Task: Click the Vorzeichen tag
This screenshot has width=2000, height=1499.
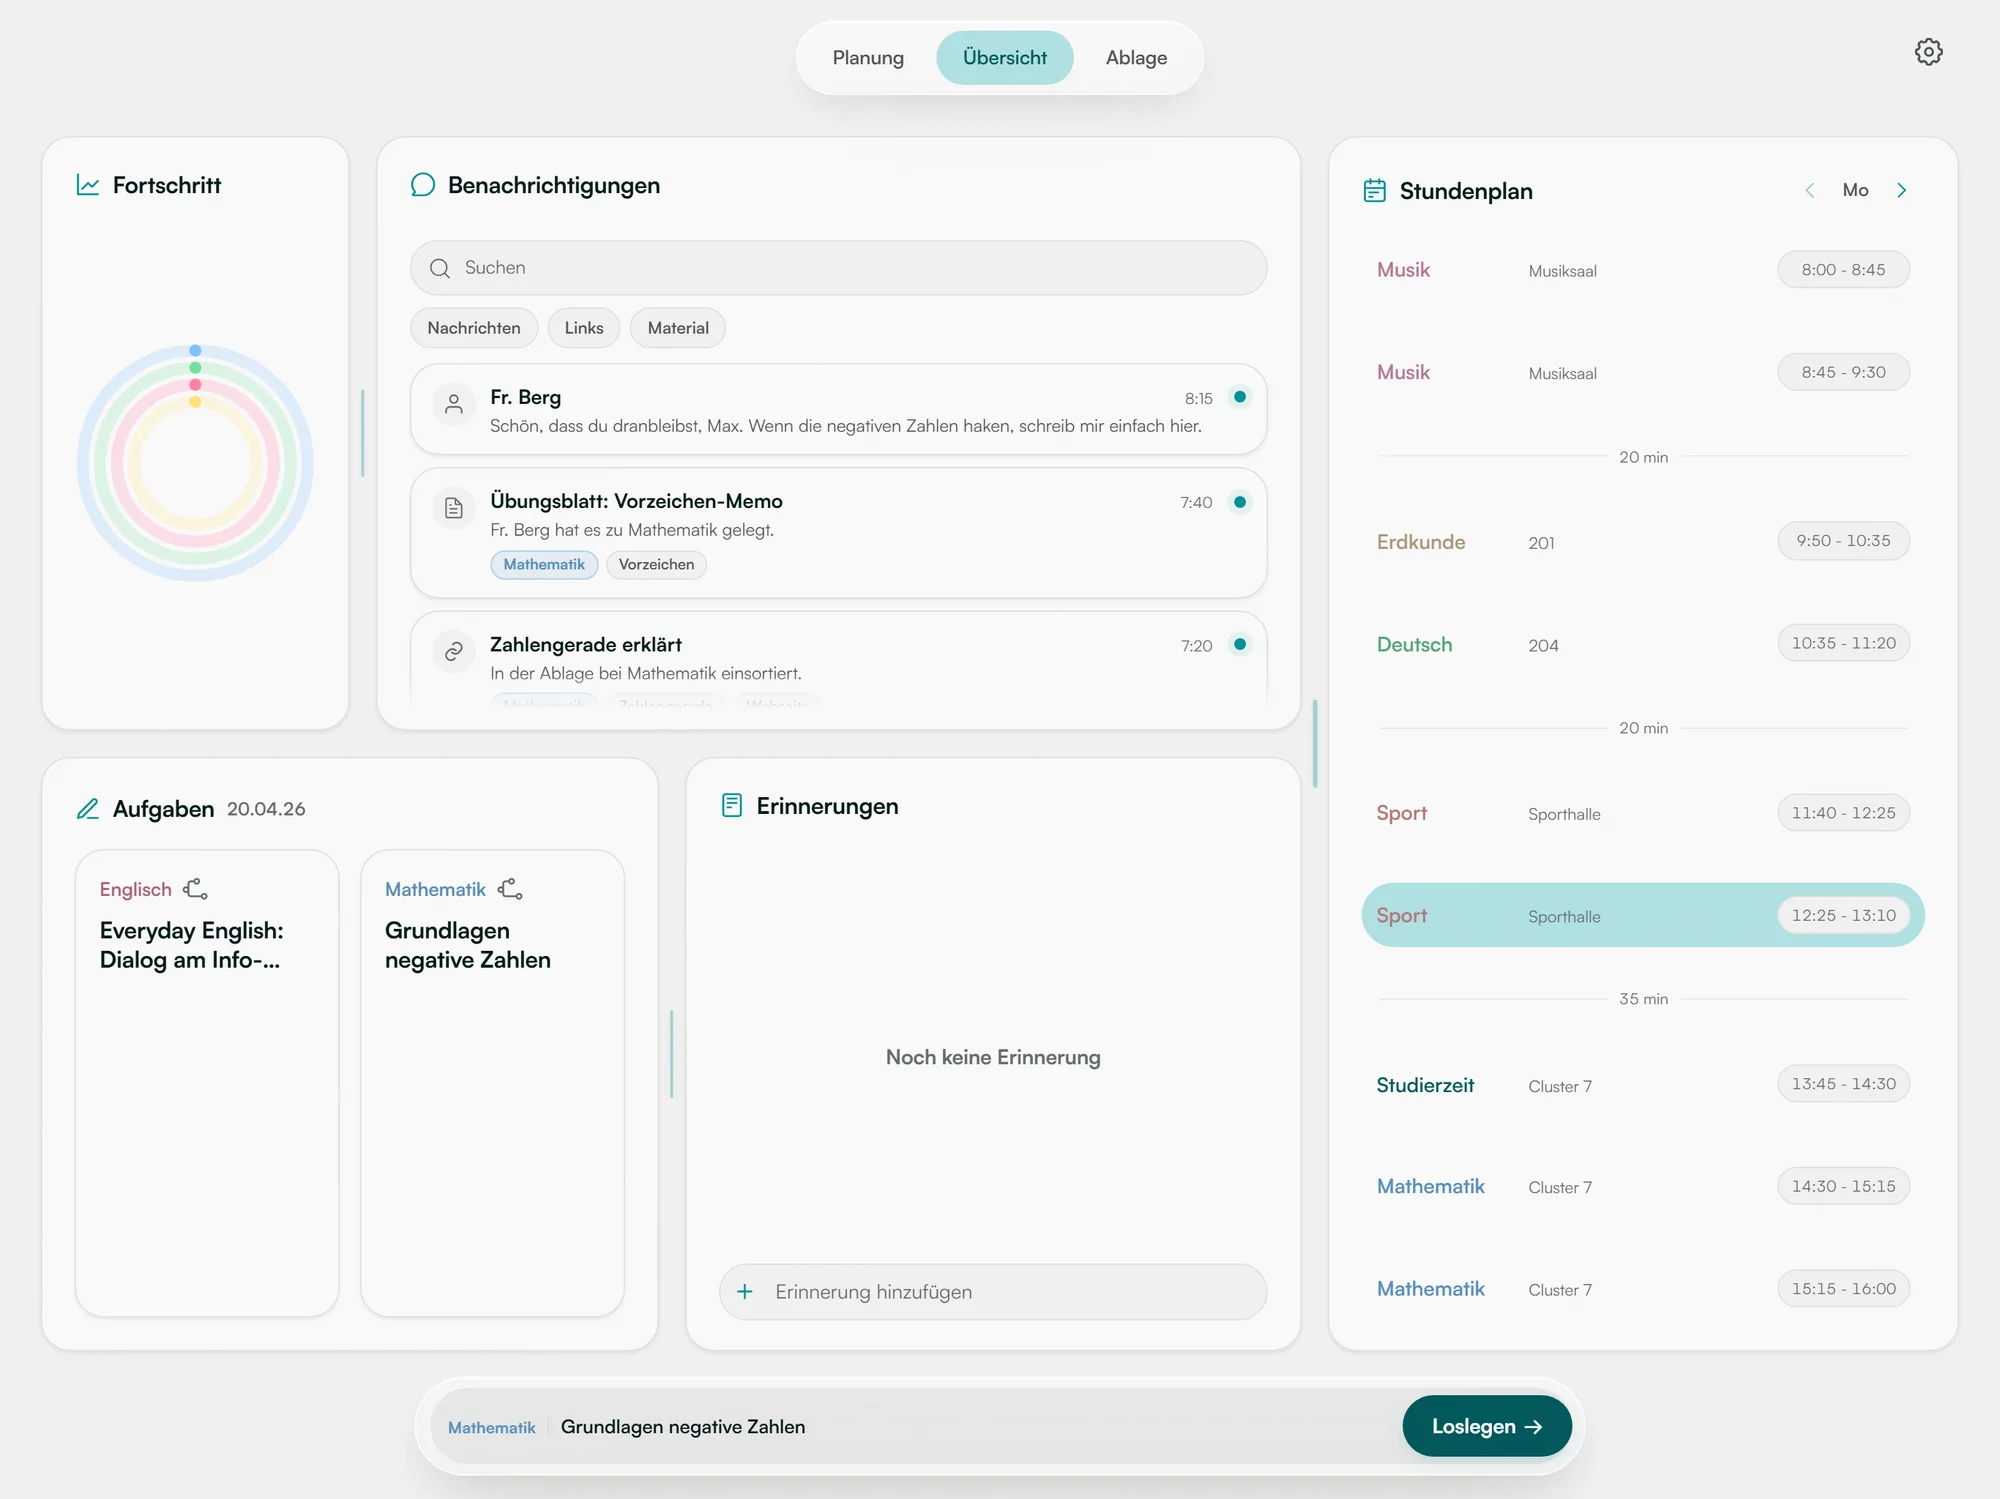Action: tap(656, 564)
